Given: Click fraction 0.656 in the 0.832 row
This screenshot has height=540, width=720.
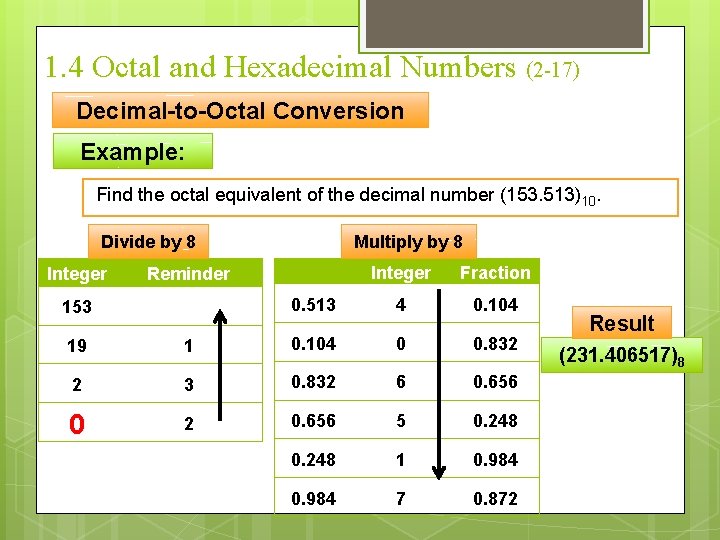Looking at the screenshot, I should point(495,382).
